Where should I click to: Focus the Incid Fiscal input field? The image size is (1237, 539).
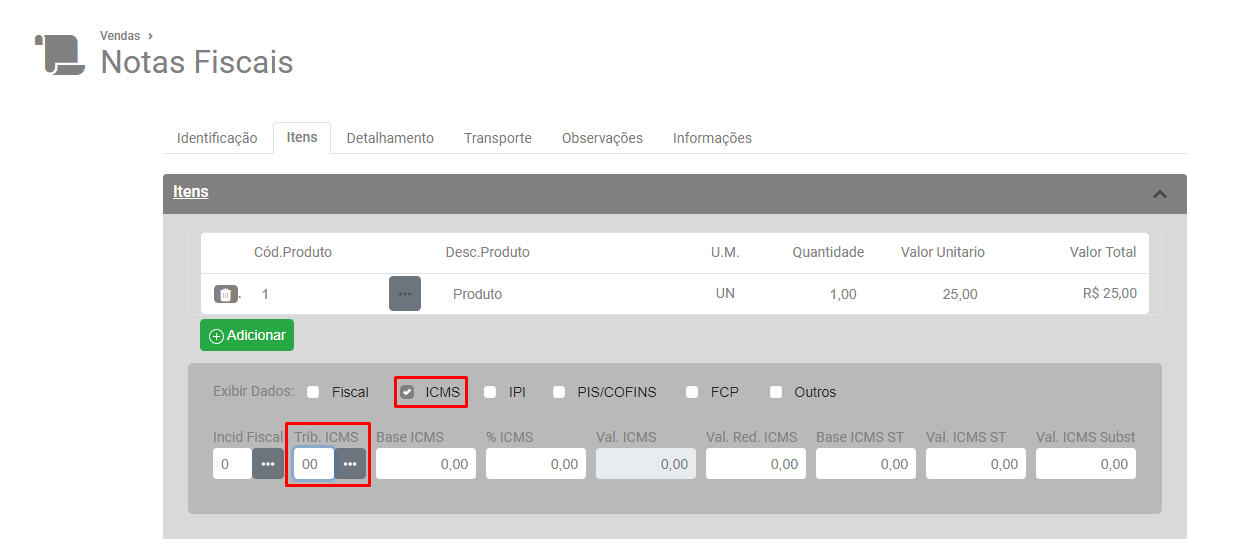coord(232,464)
